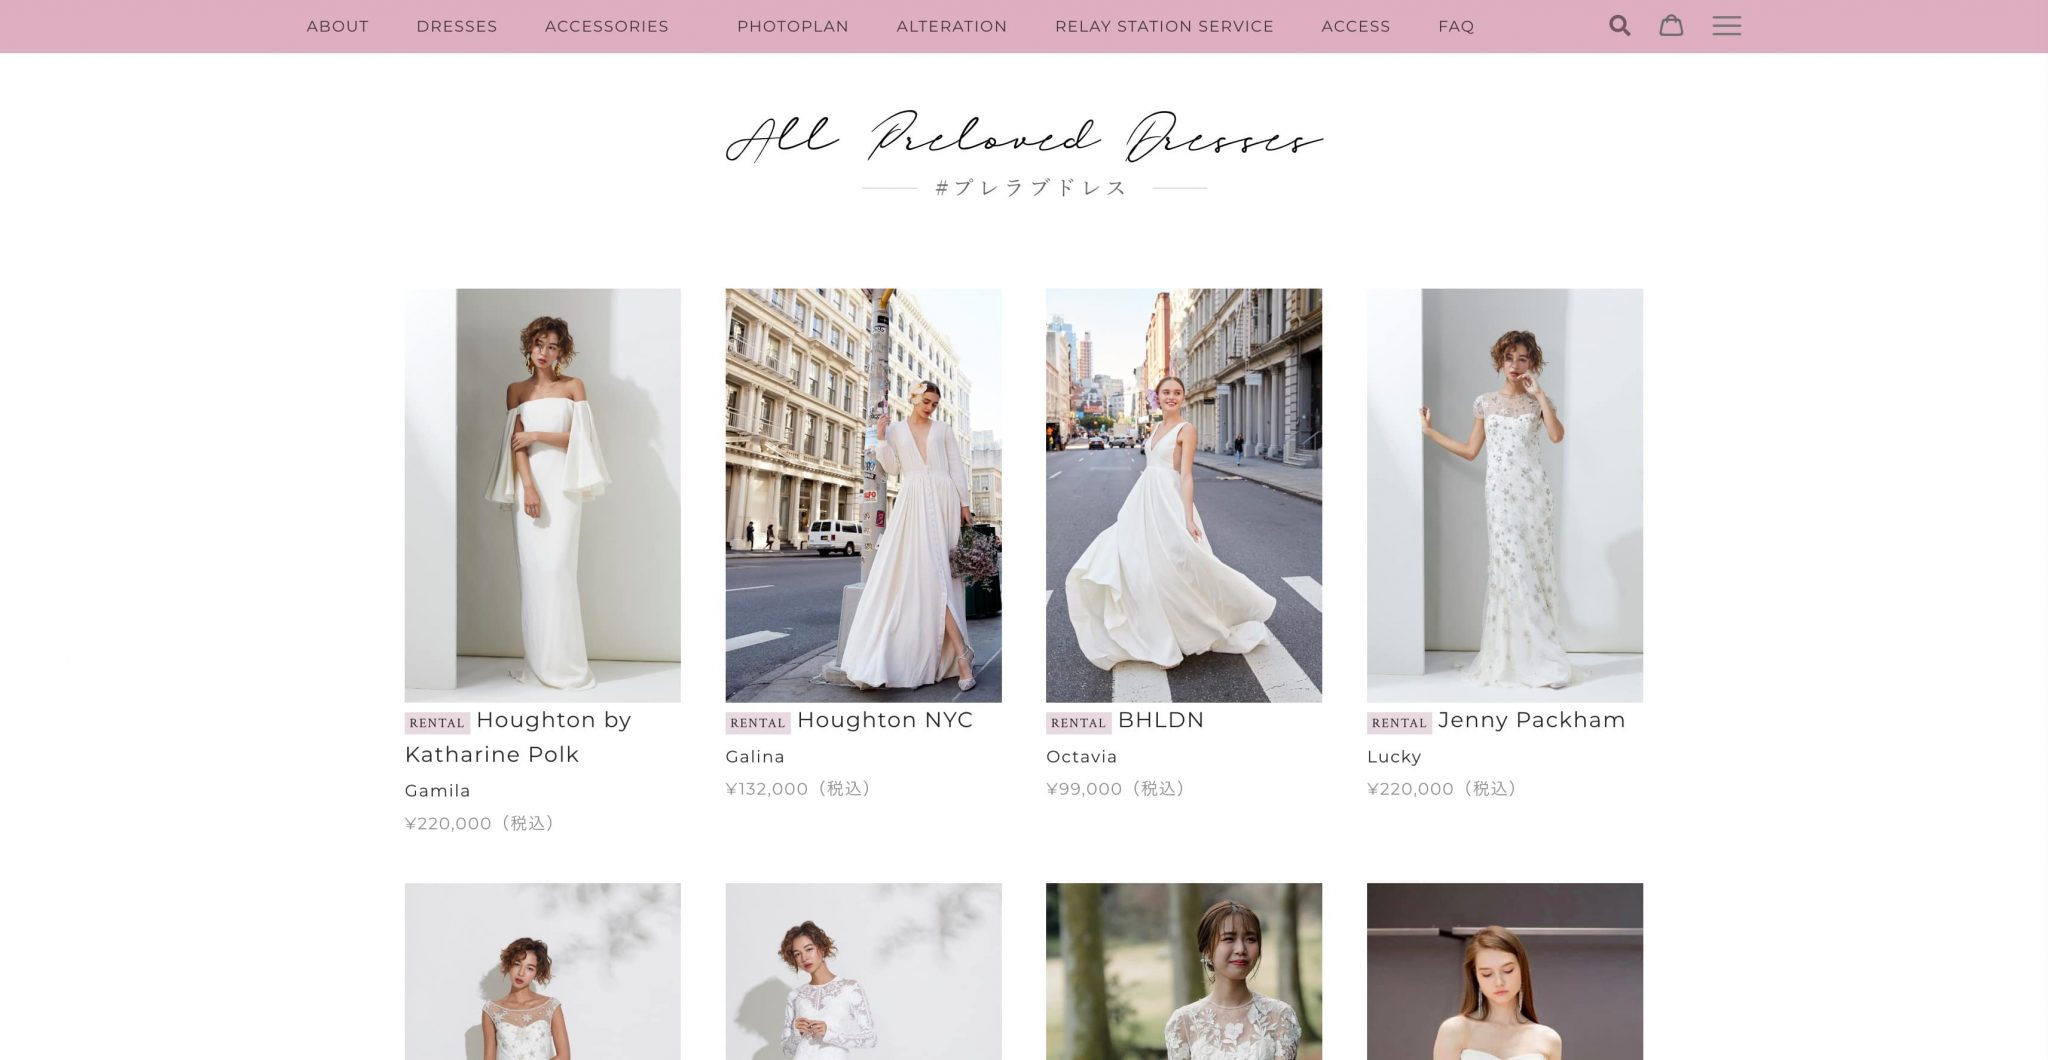Click the BHLDN title link
Image resolution: width=2048 pixels, height=1060 pixels.
click(1161, 720)
